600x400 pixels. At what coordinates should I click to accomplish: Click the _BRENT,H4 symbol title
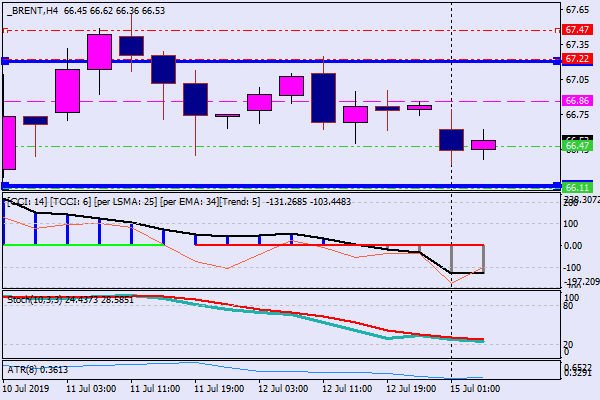(x=40, y=9)
